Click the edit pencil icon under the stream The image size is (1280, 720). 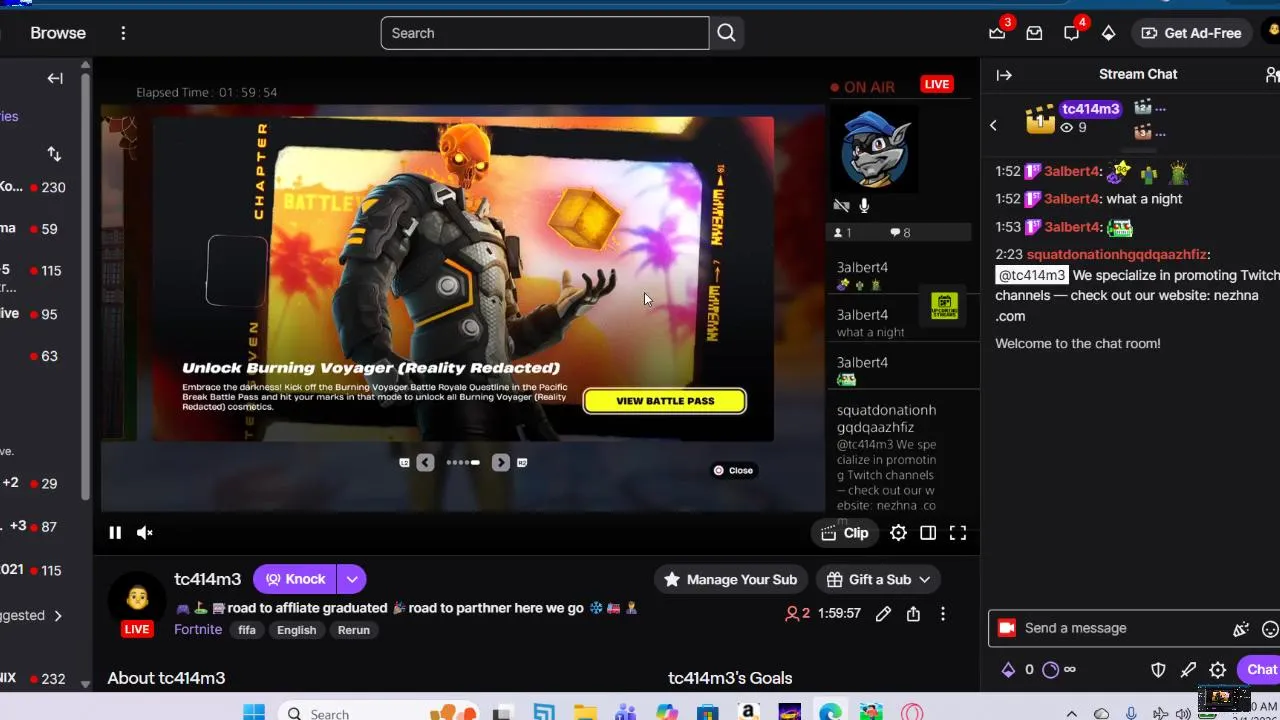[883, 614]
